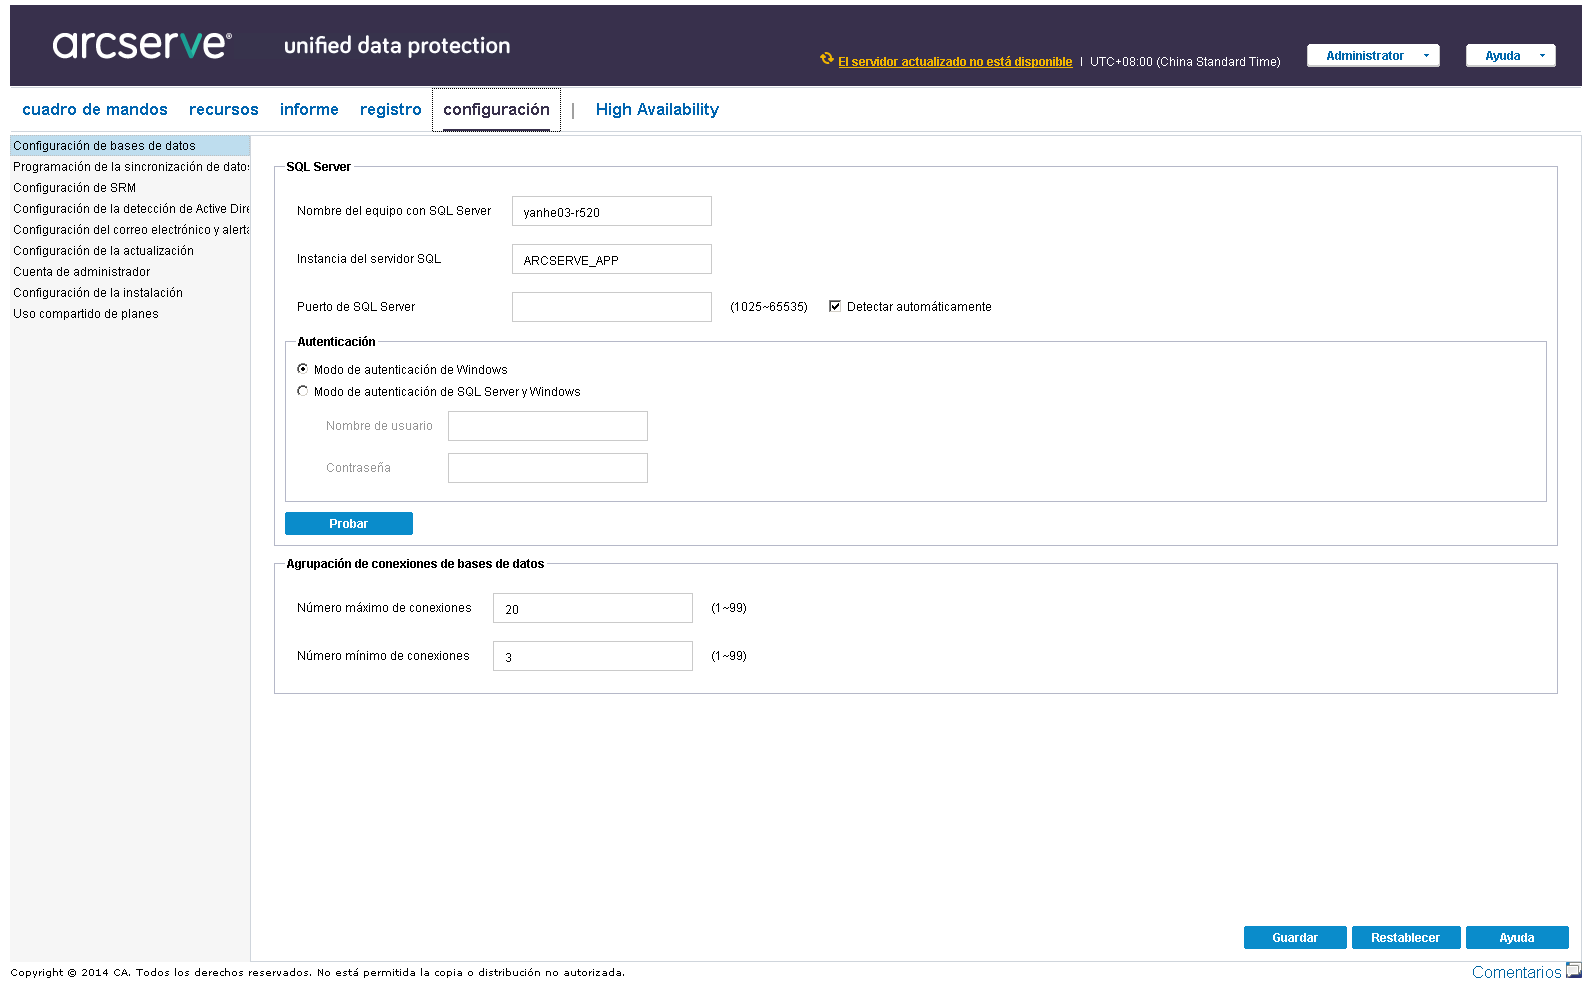Focus the Número máximo de conexiones field
Screen dimensions: 1592x982
pyautogui.click(x=592, y=608)
